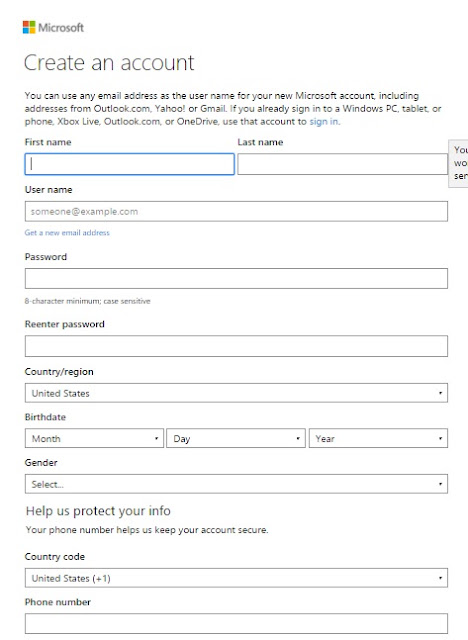Open the birthdate Day dropdown

pos(236,438)
